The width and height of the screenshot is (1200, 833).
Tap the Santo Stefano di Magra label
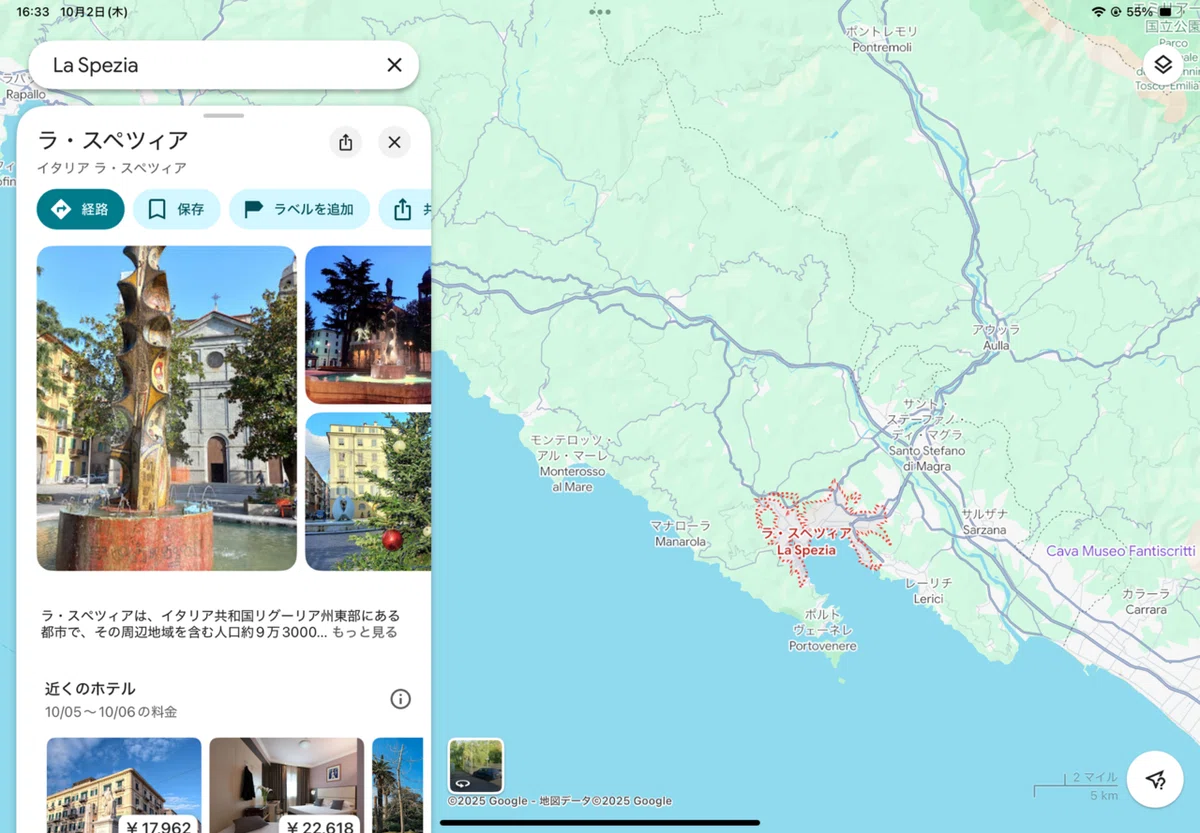[927, 436]
